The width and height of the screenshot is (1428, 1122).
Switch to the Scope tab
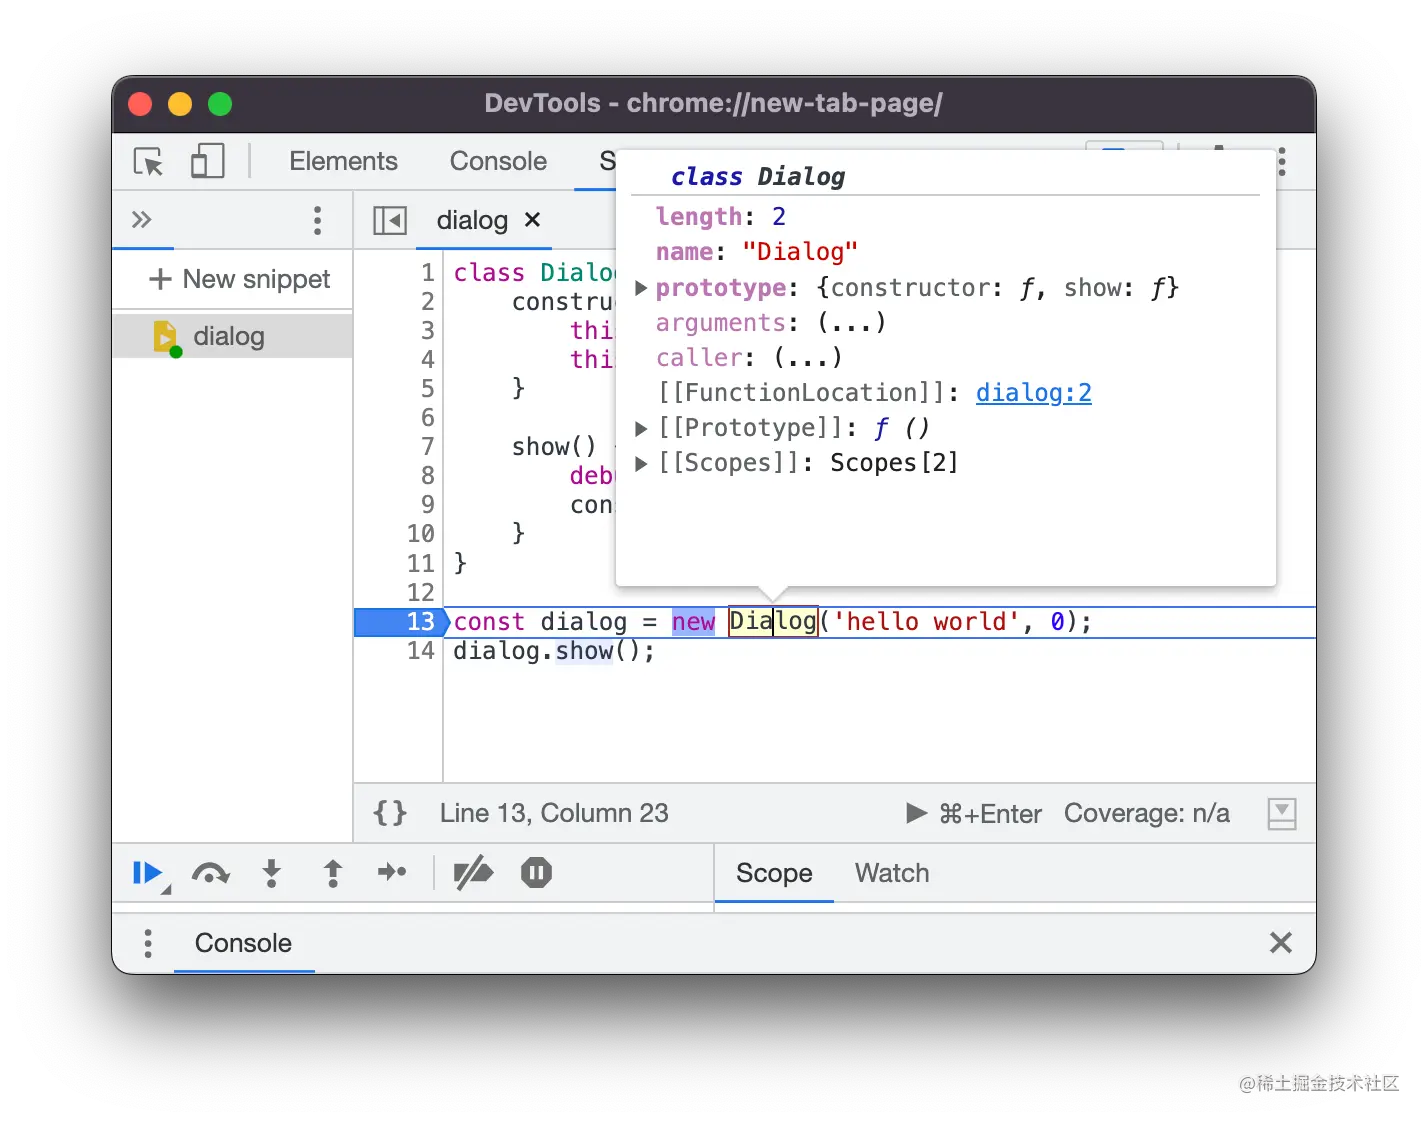pyautogui.click(x=774, y=873)
